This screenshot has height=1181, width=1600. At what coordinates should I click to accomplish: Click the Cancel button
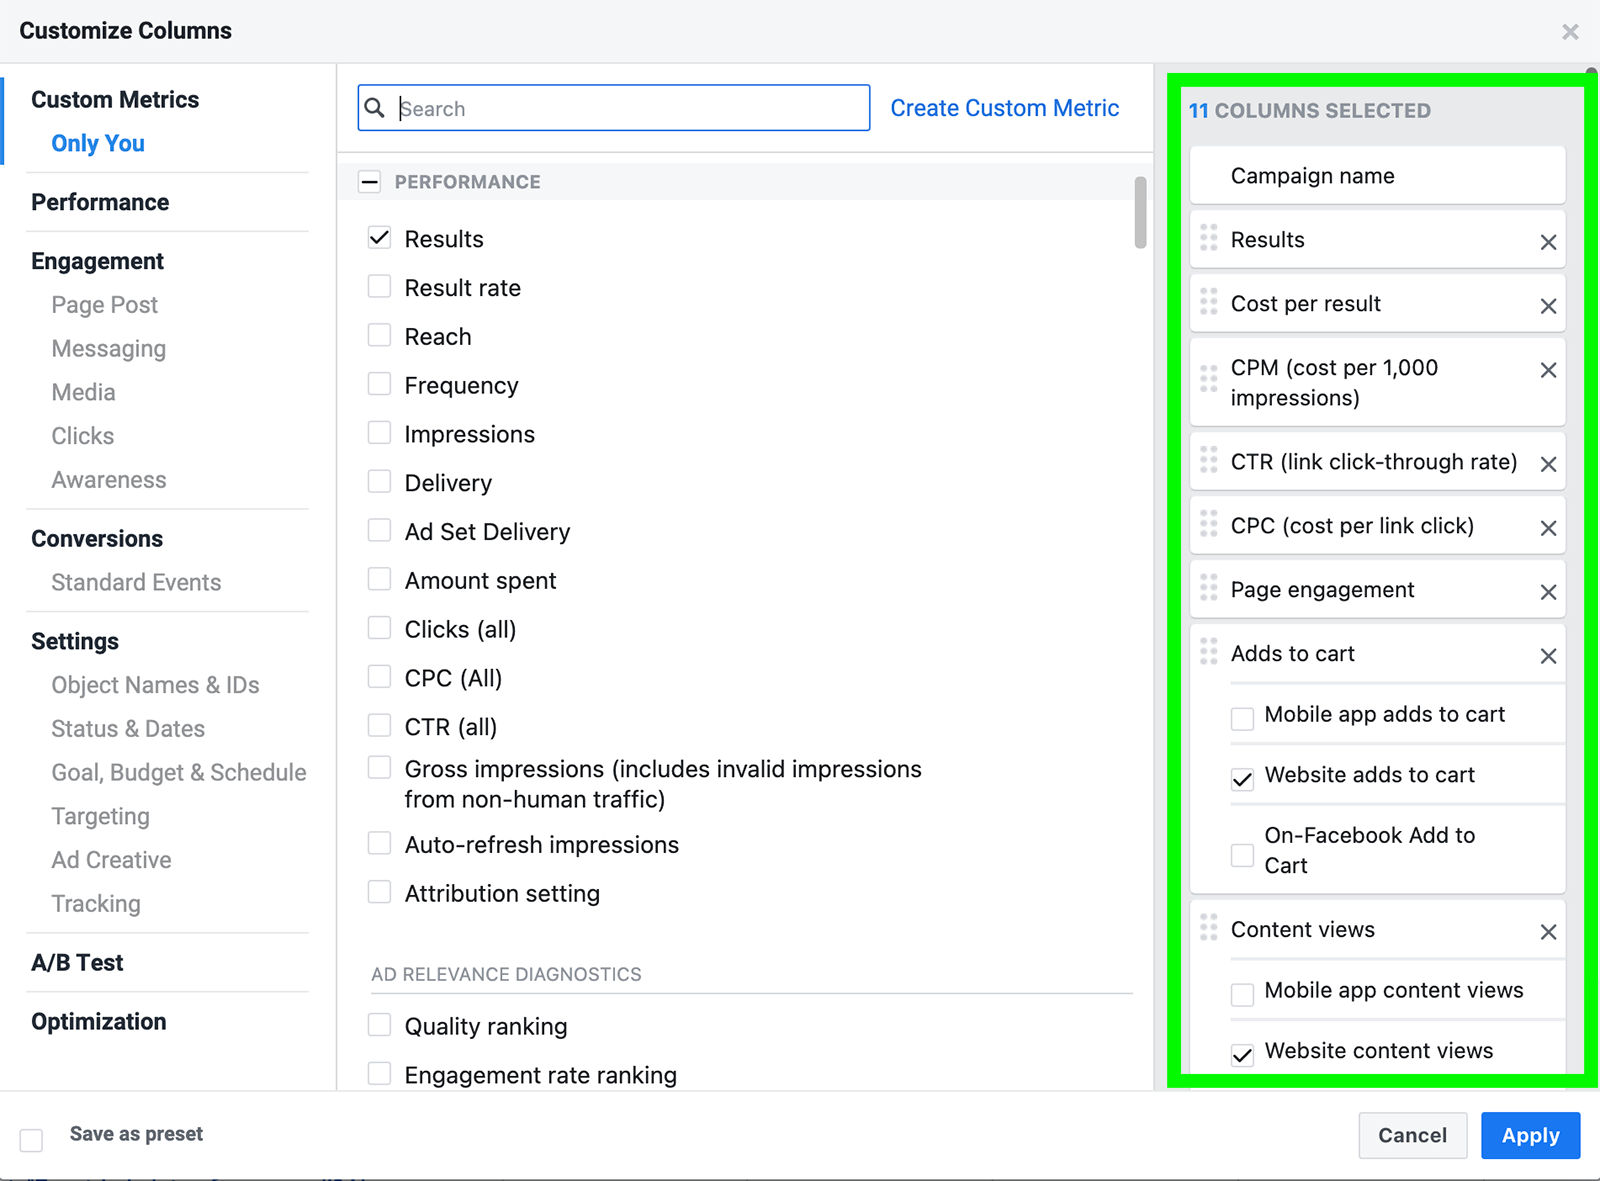(x=1412, y=1135)
